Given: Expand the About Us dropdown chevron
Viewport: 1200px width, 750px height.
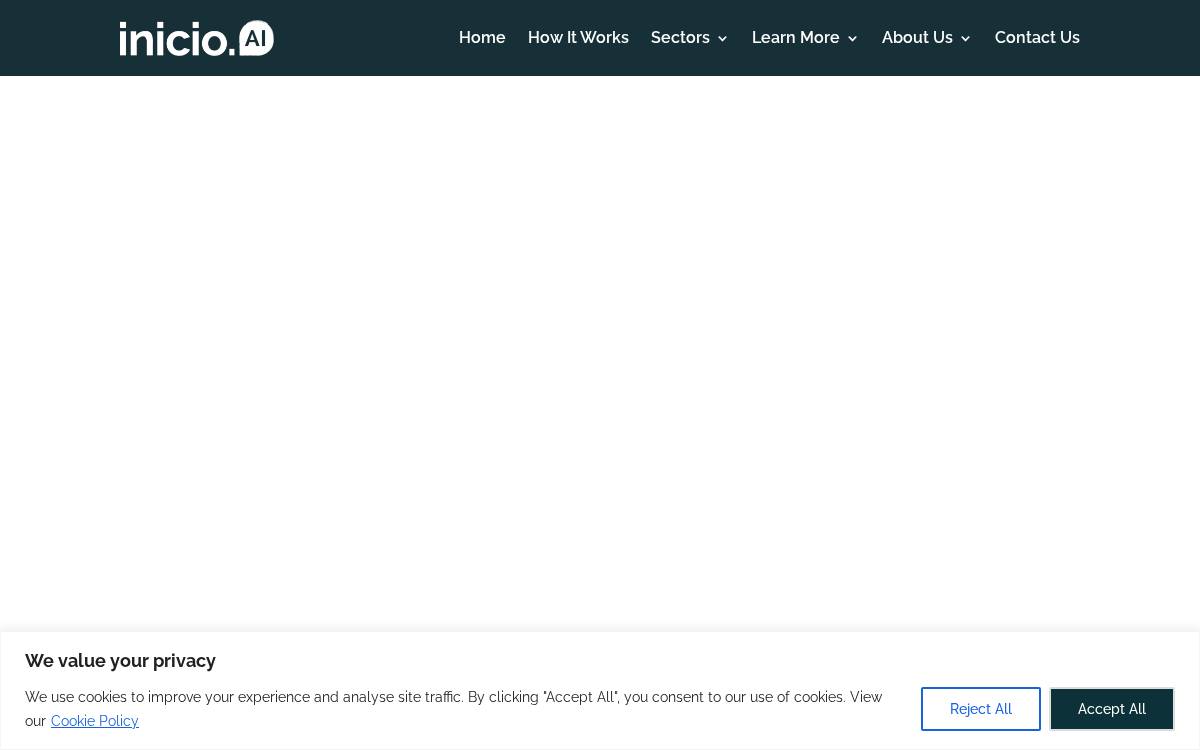Looking at the screenshot, I should 965,39.
